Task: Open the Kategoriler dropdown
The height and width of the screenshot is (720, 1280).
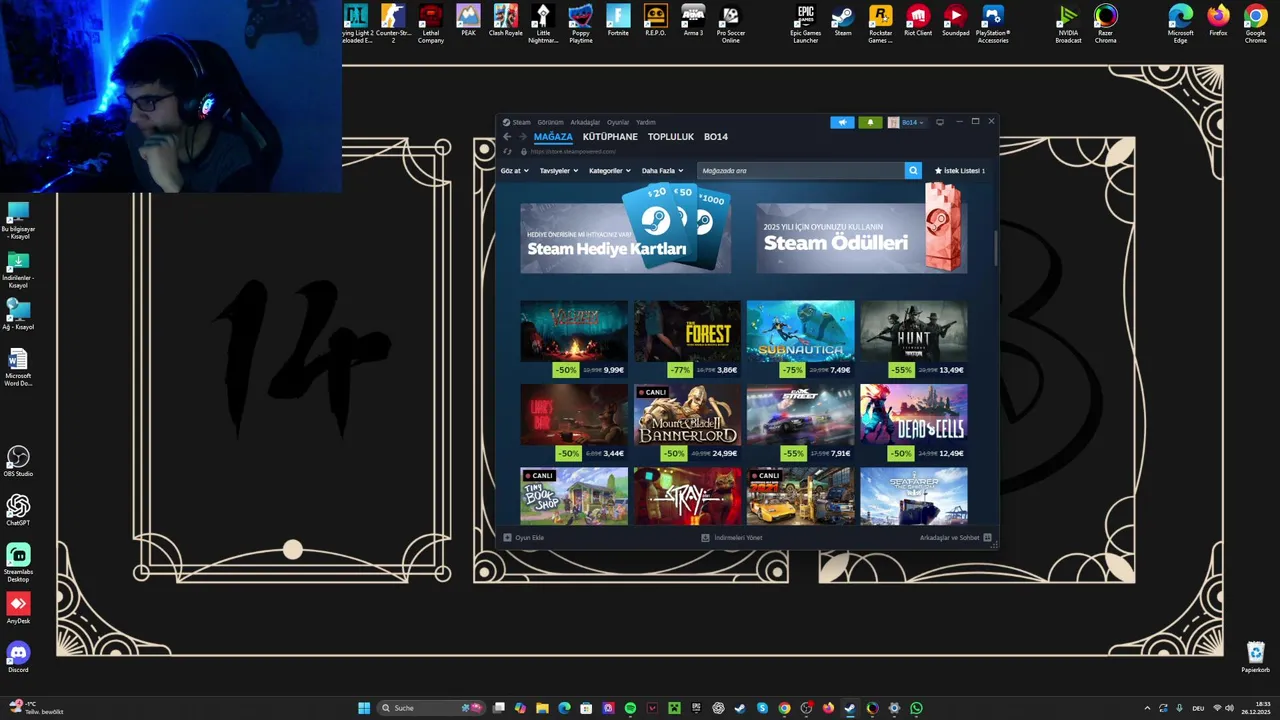Action: pos(609,171)
